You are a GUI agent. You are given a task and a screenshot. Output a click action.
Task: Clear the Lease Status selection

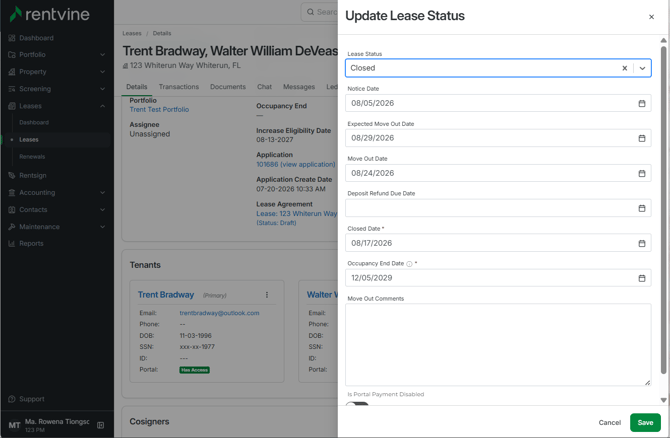624,68
